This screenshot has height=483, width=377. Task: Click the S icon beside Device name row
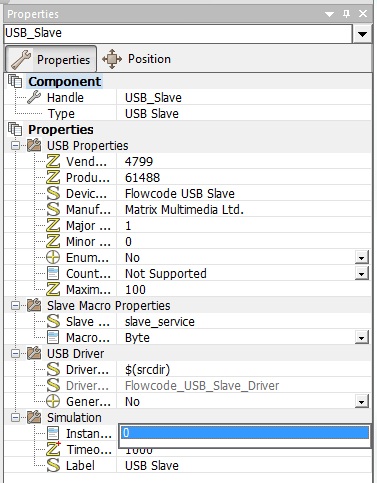tap(53, 194)
